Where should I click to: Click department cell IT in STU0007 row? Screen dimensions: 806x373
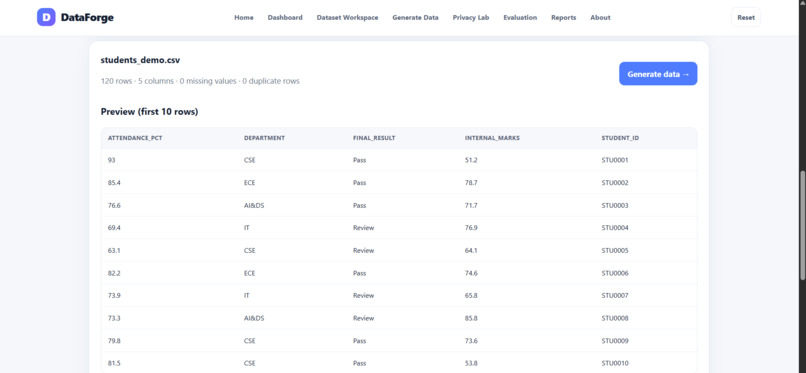247,296
